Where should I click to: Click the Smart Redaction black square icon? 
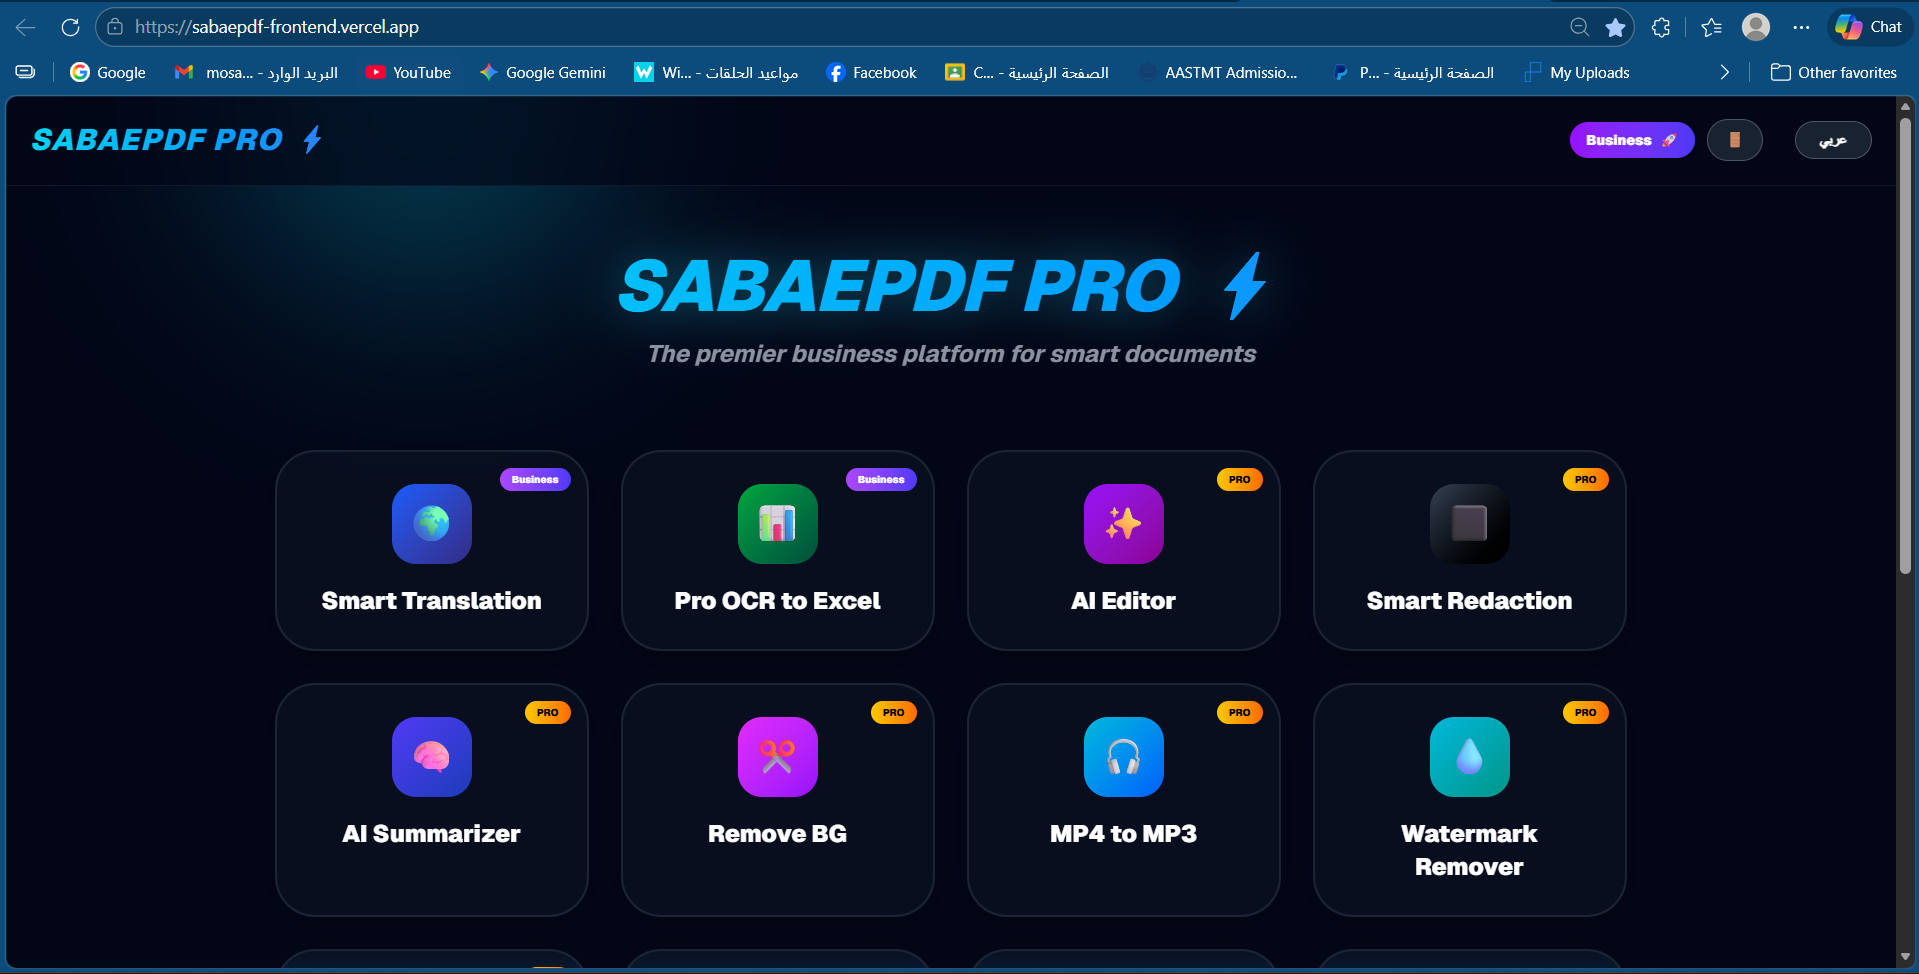[x=1469, y=523]
